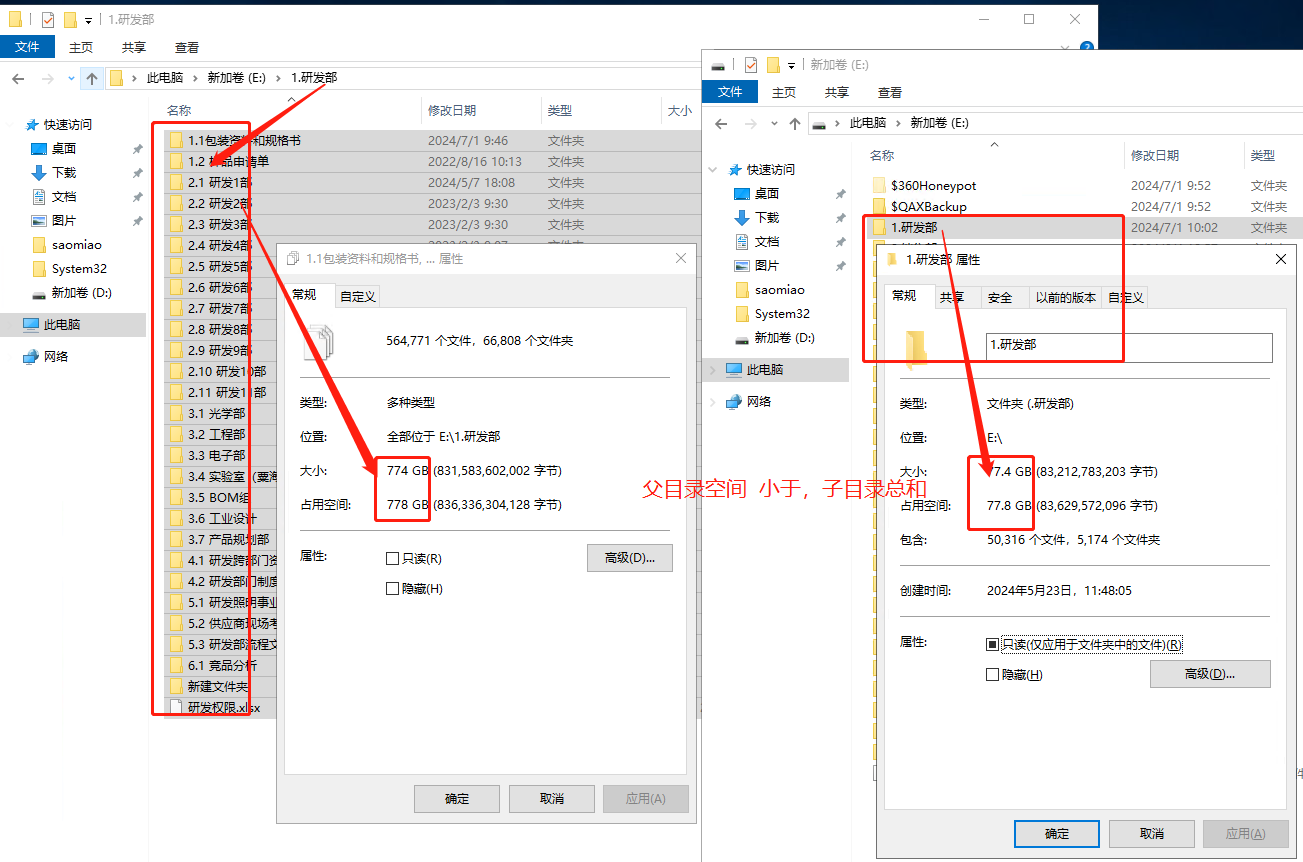Collapse 快速访问 in right navigation pane

point(712,170)
